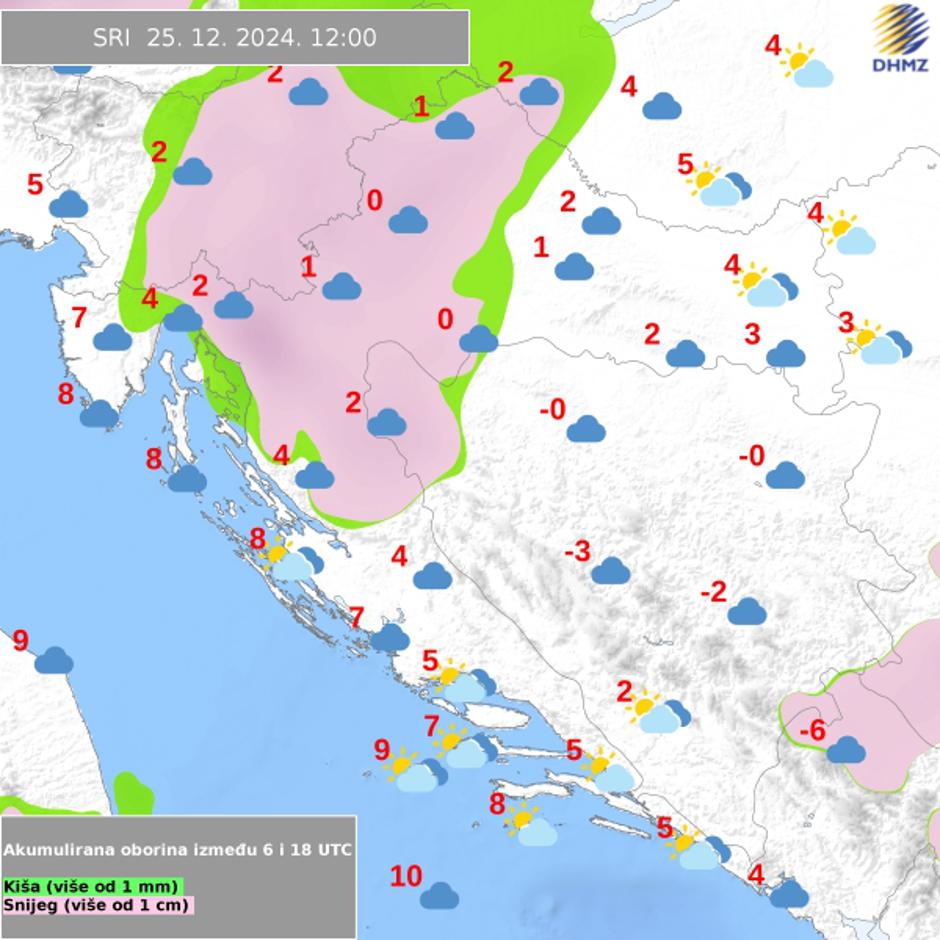This screenshot has height=940, width=940.
Task: Click the red -3 temperature label
Action: click(x=577, y=552)
